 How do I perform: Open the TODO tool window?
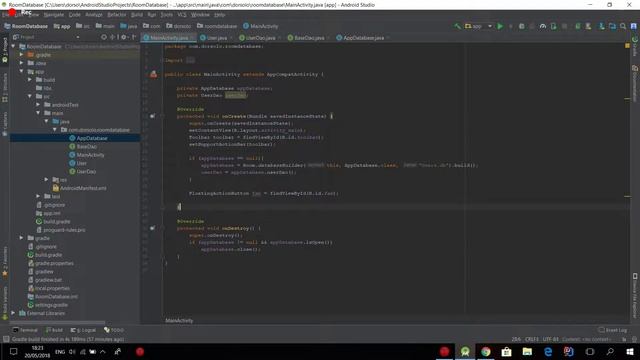tap(114, 330)
